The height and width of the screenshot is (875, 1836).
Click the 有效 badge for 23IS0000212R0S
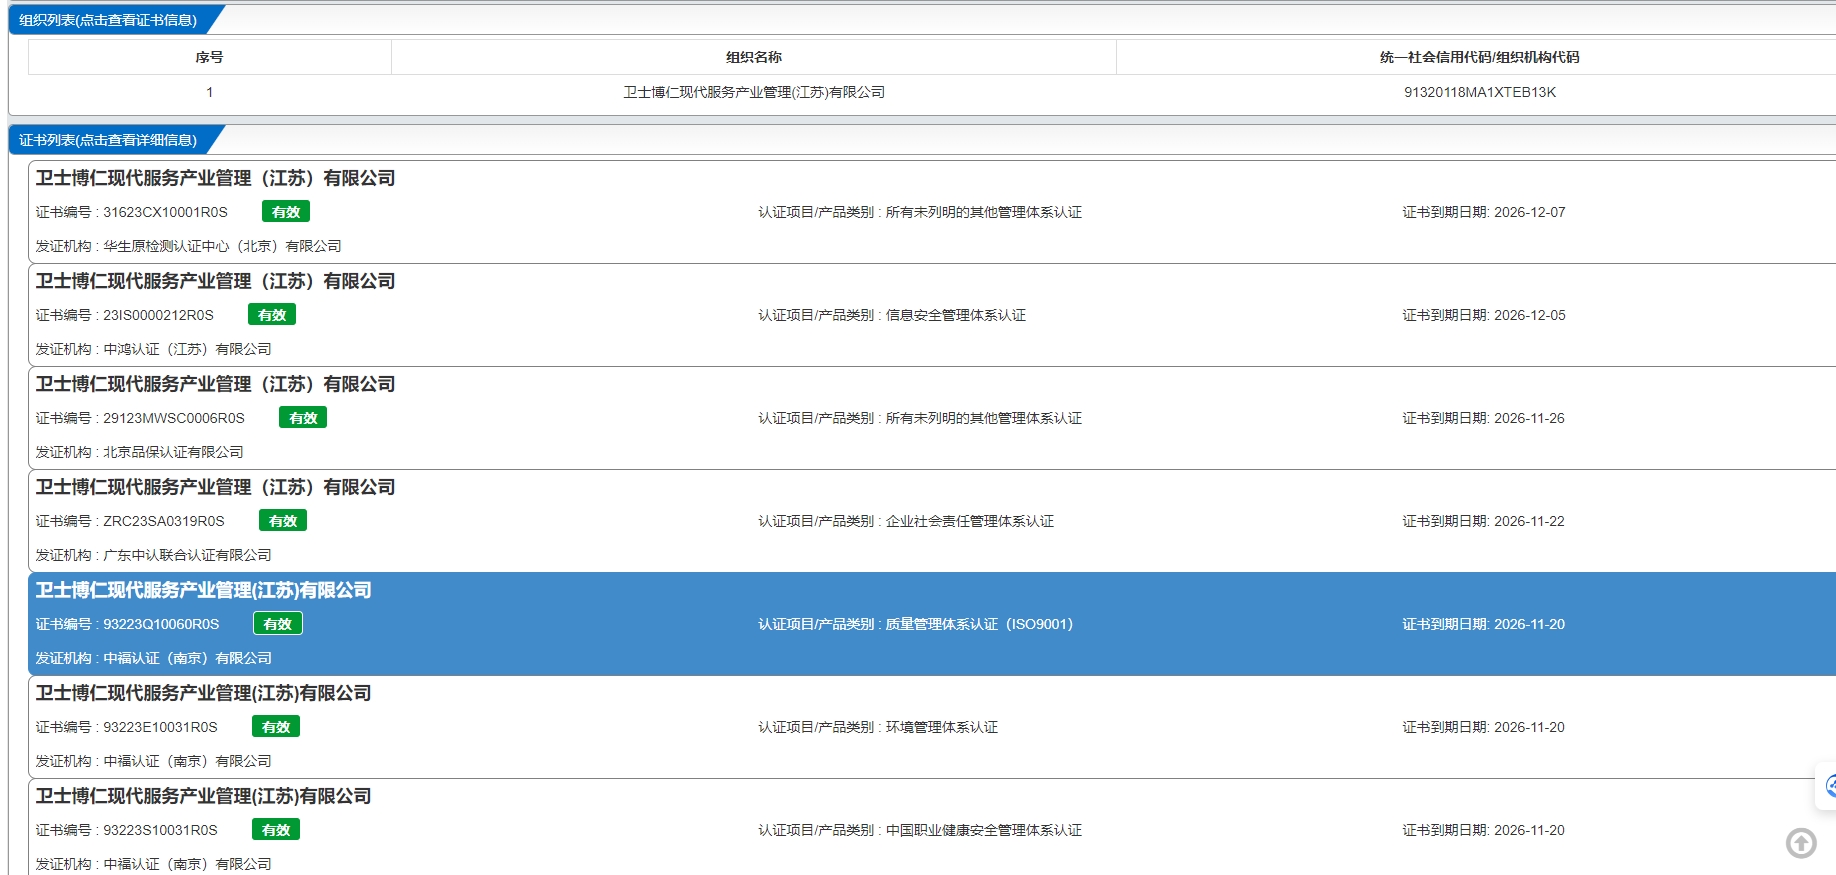coord(272,315)
